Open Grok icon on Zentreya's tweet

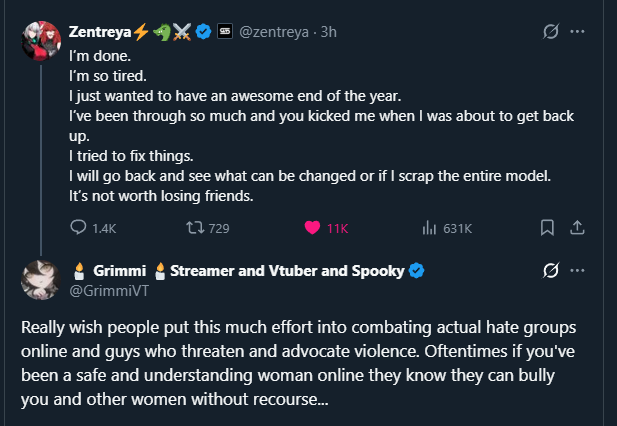[548, 31]
